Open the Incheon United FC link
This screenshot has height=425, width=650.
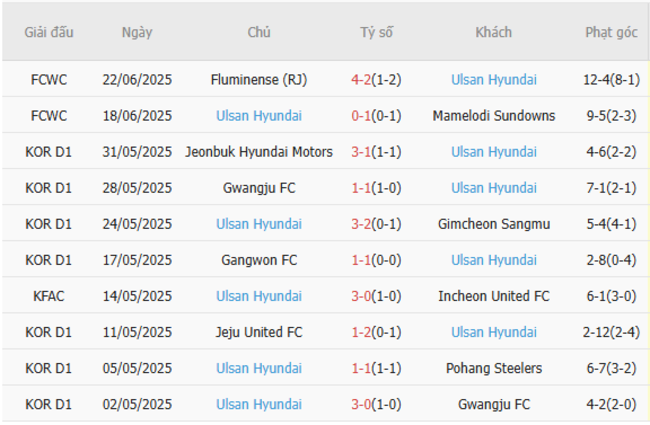494,296
